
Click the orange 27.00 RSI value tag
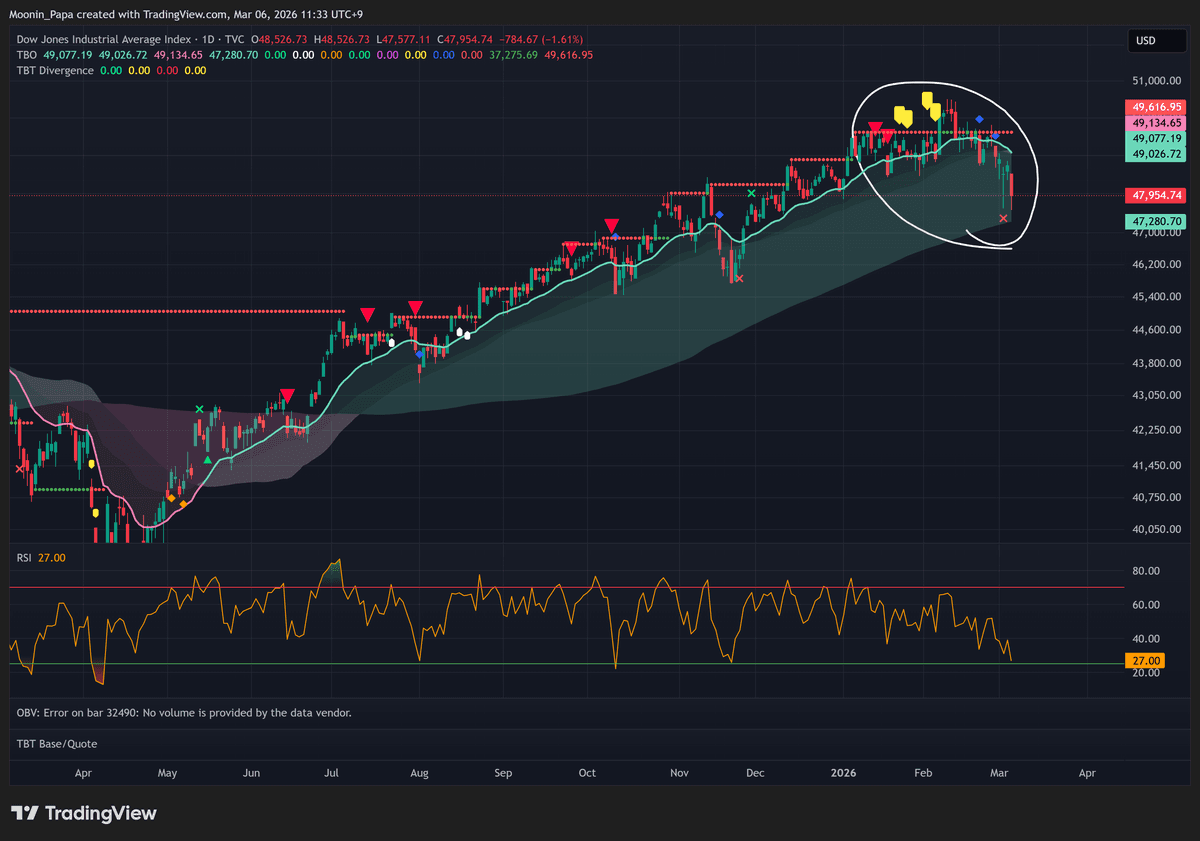click(x=1144, y=661)
